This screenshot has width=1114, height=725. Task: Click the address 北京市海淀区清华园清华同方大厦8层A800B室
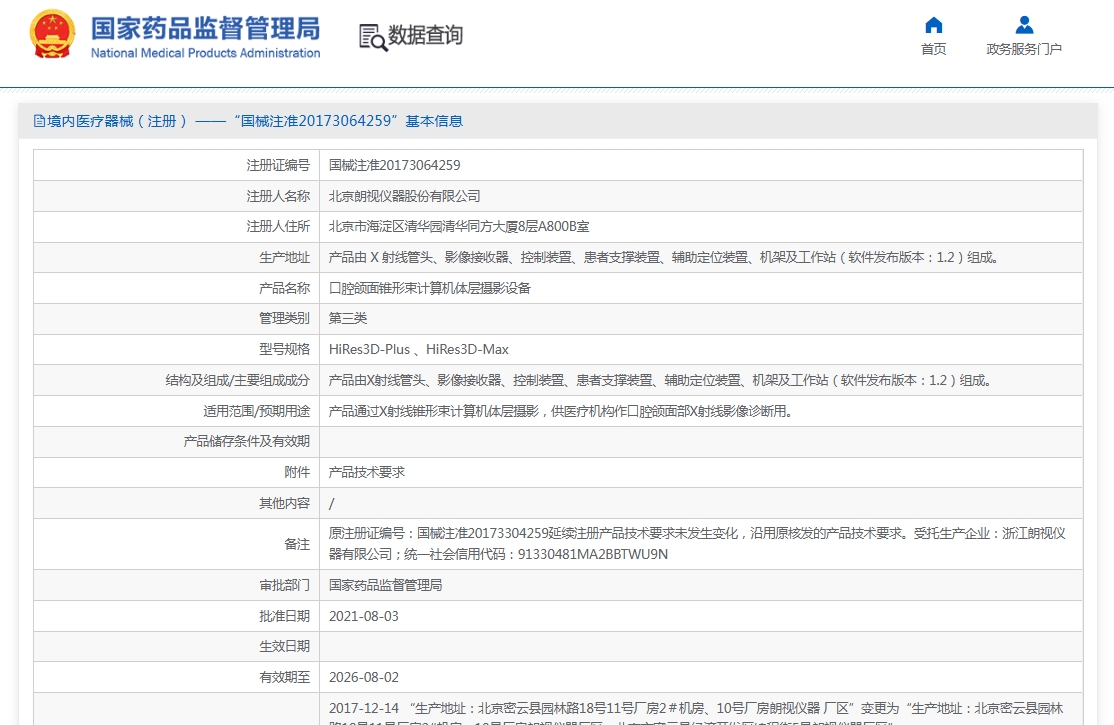point(459,227)
